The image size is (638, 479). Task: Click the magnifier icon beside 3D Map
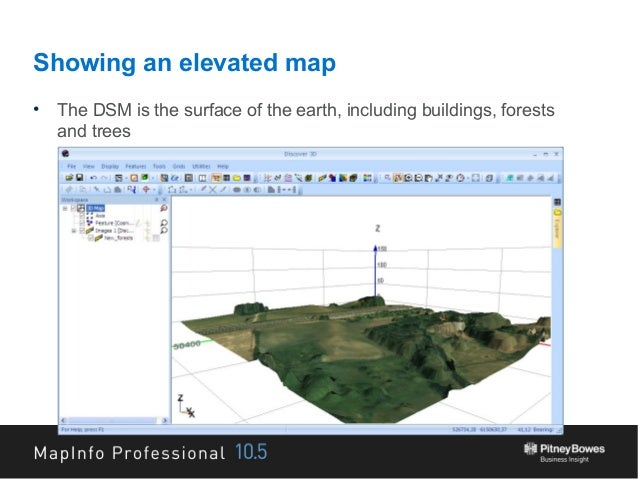163,208
